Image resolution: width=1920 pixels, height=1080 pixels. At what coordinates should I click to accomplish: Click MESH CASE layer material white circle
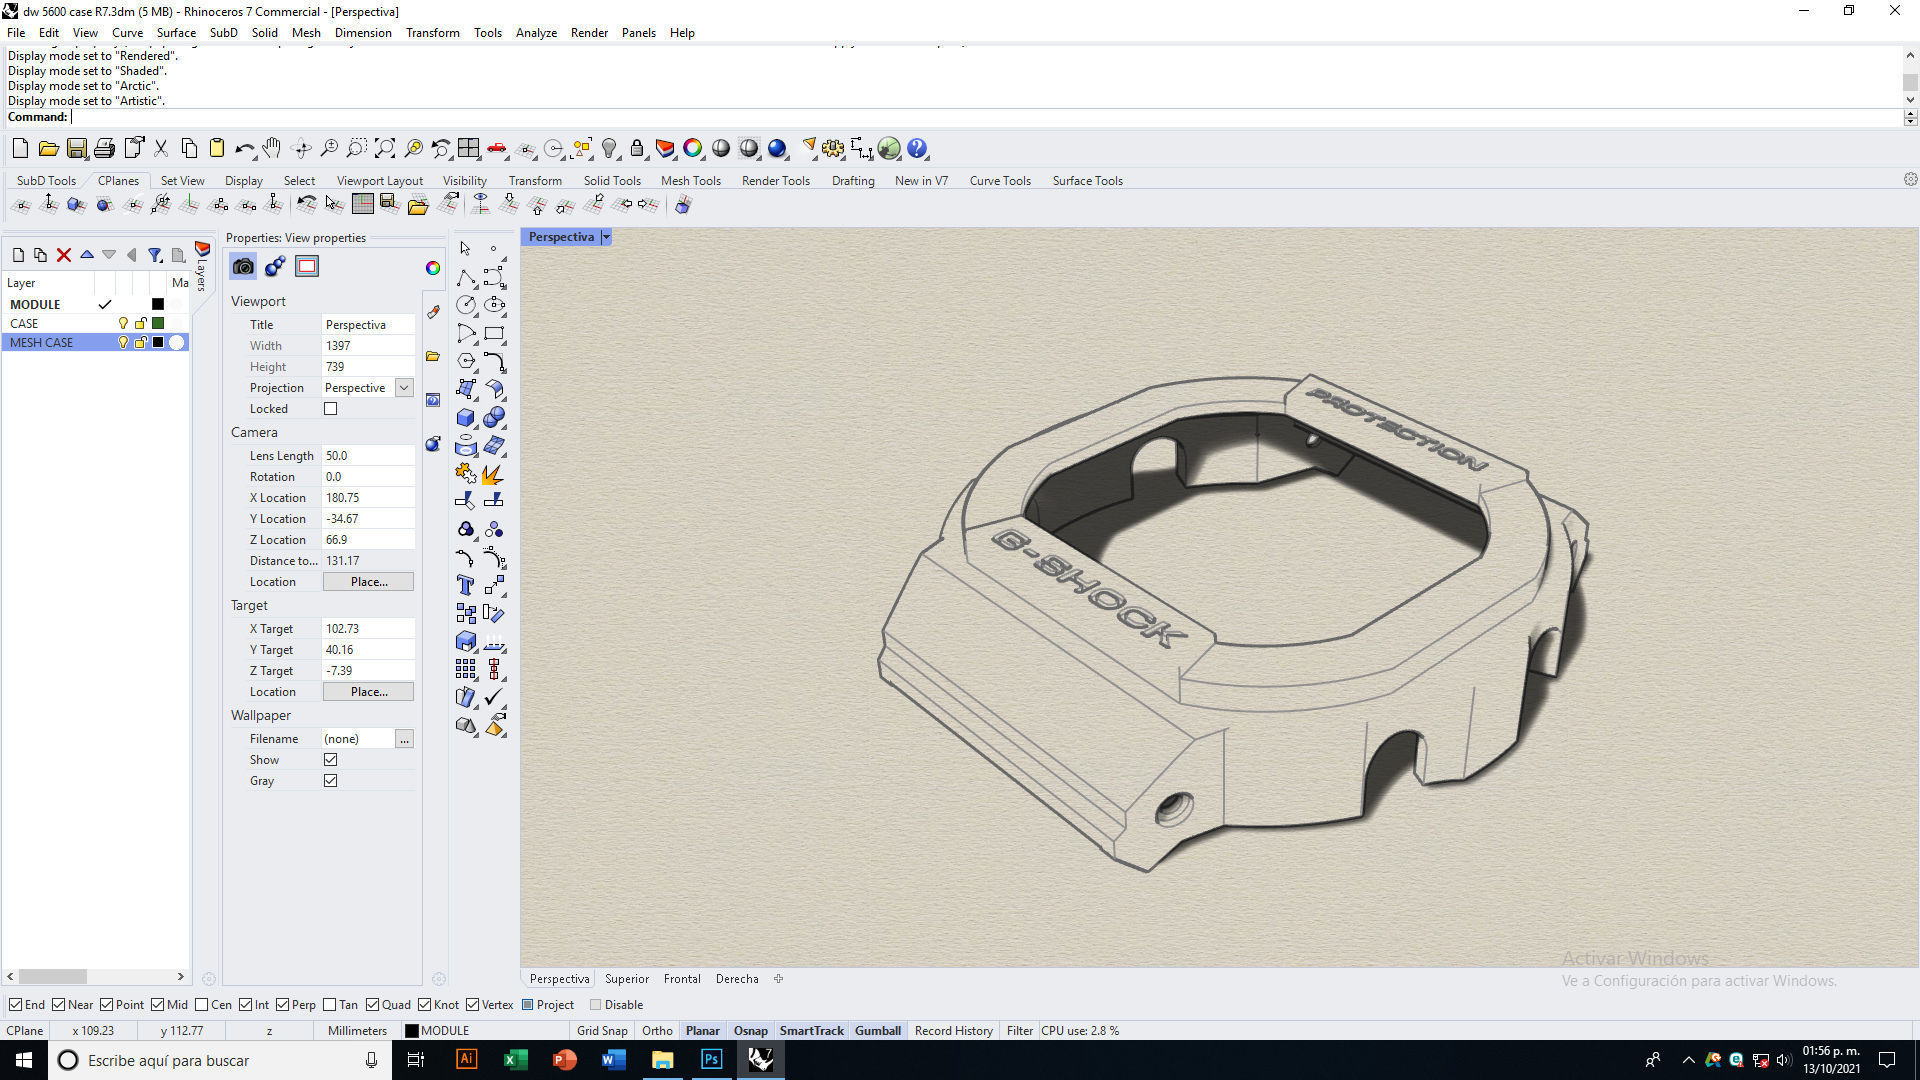(x=177, y=342)
